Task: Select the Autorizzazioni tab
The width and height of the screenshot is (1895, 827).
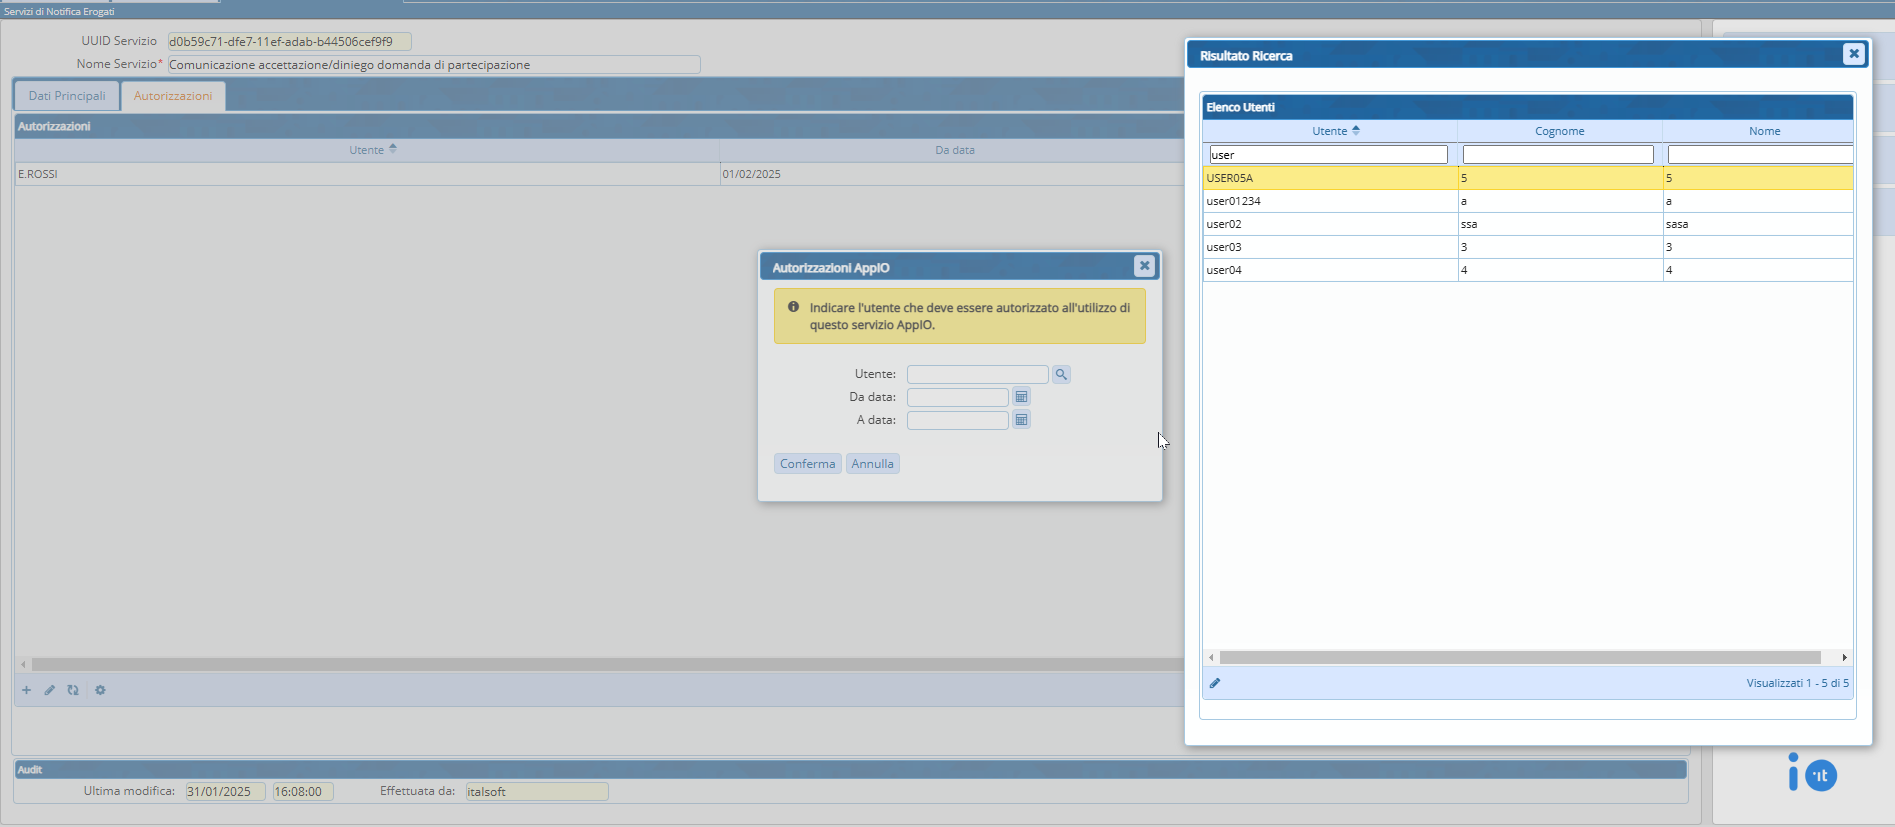Action: (173, 96)
